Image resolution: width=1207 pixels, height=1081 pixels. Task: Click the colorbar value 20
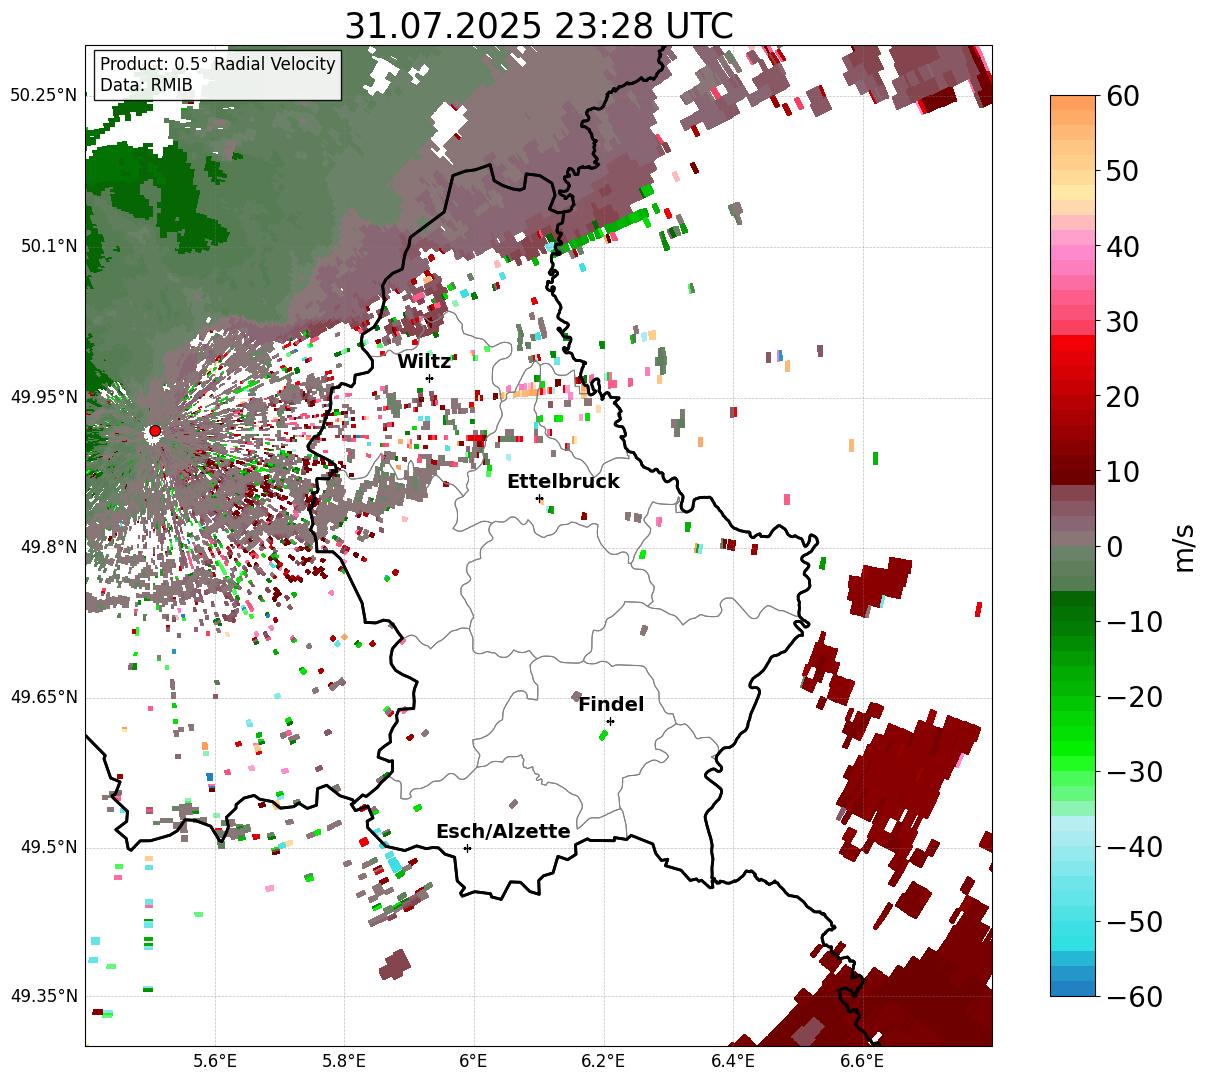pos(1121,397)
